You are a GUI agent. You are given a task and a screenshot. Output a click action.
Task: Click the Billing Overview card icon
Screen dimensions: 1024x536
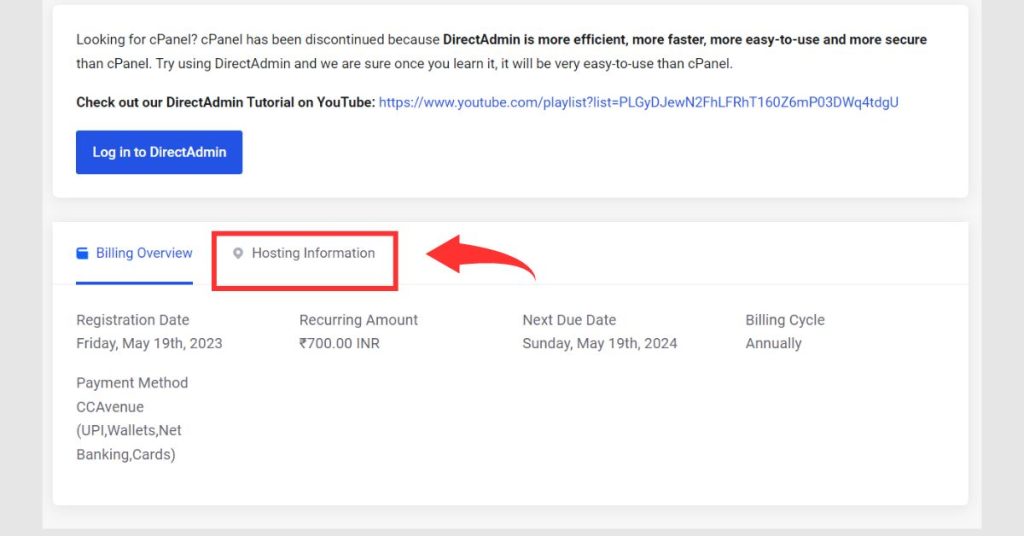point(82,253)
